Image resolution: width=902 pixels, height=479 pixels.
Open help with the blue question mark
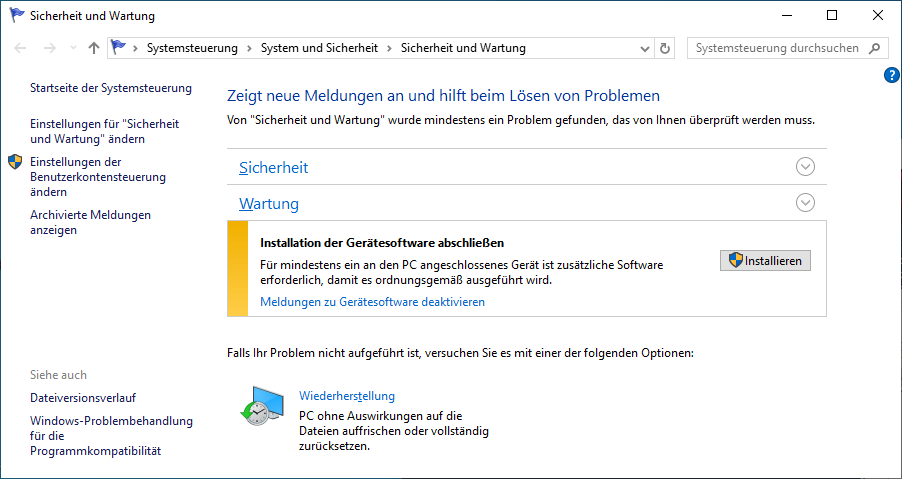[891, 75]
